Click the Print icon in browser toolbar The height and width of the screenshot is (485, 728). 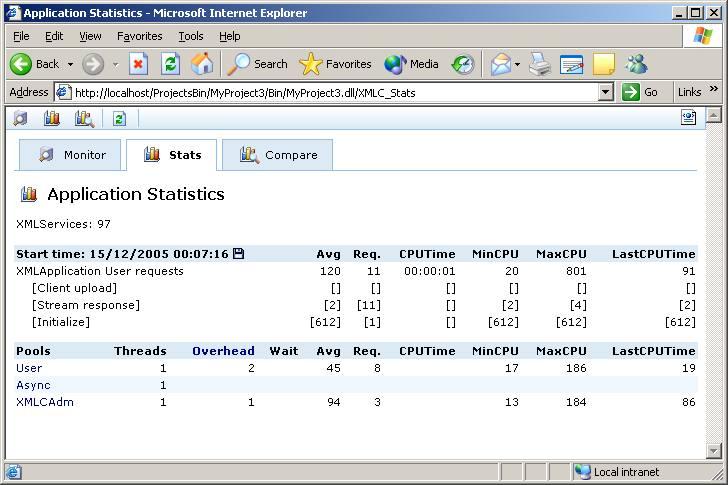(x=540, y=64)
